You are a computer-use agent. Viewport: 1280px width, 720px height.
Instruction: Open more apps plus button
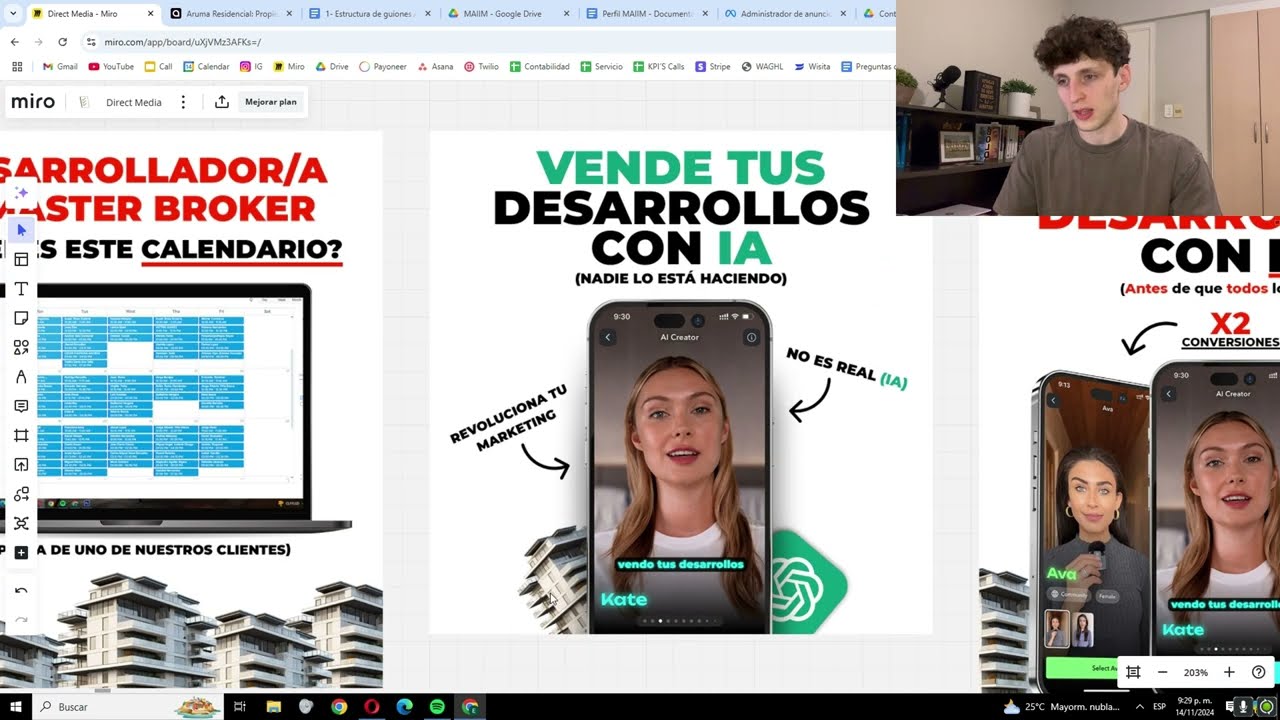pos(21,553)
